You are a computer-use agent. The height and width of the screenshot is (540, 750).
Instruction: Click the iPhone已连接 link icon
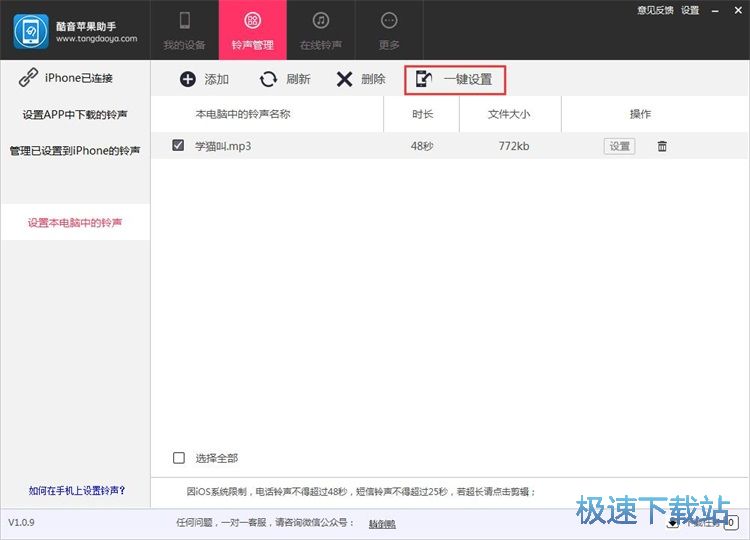pyautogui.click(x=28, y=78)
